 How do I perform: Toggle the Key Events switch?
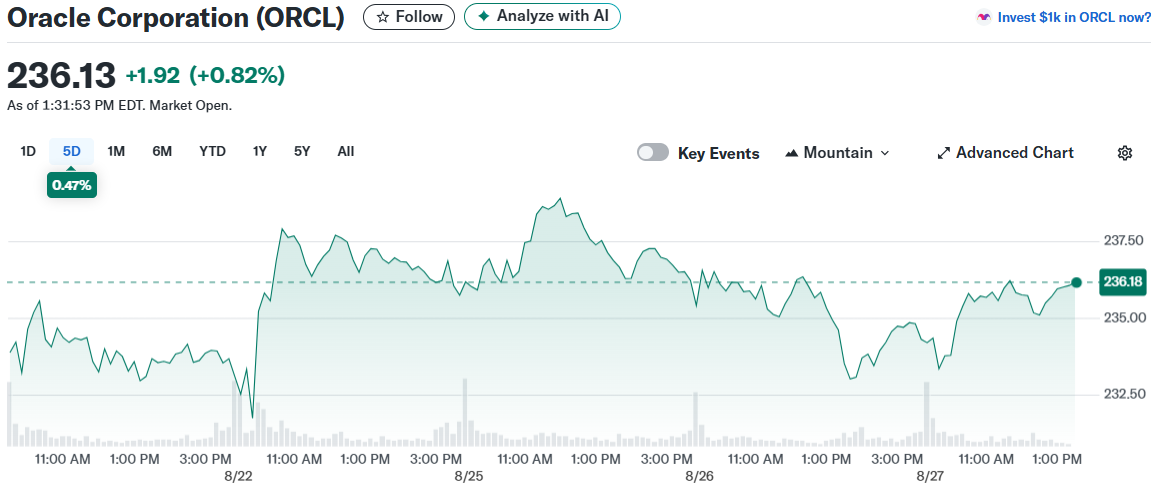point(653,153)
